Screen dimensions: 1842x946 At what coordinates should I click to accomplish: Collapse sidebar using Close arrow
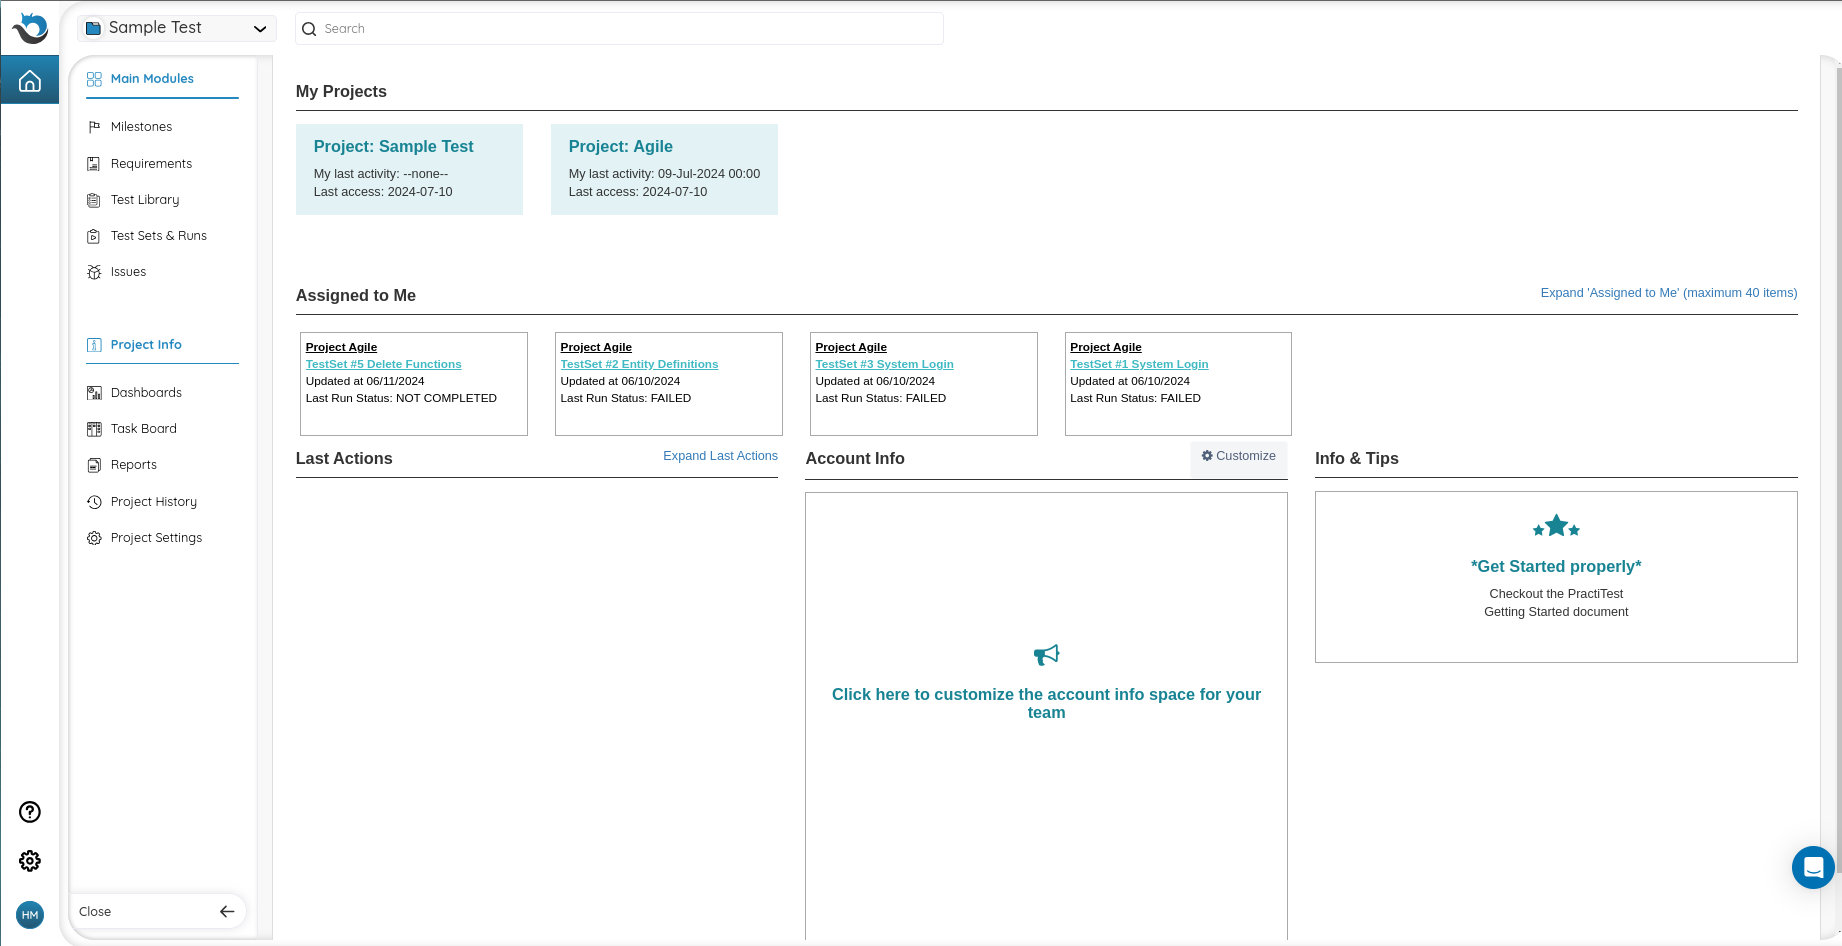[x=227, y=911]
